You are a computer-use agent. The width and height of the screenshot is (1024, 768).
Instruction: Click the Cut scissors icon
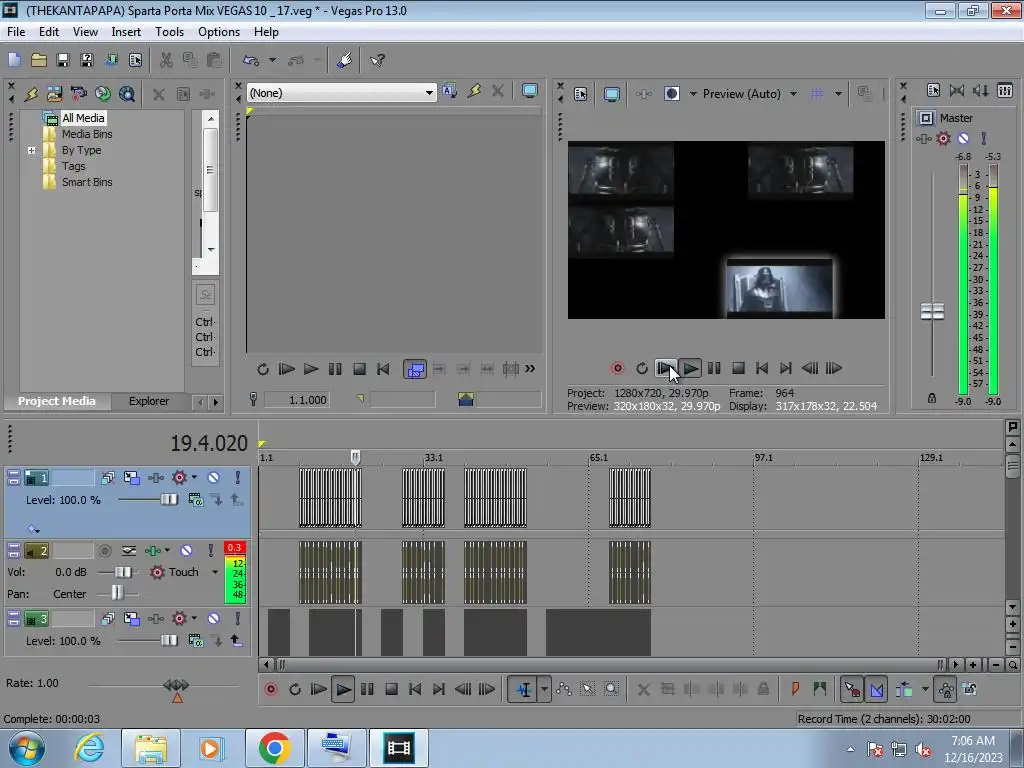click(x=166, y=60)
